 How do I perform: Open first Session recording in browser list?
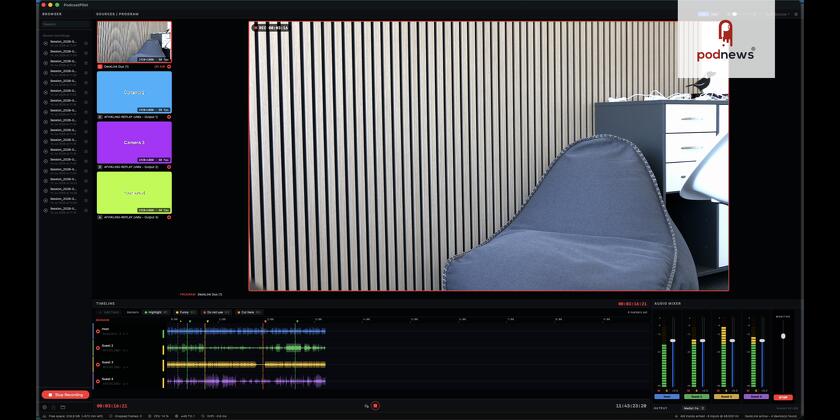(65, 42)
